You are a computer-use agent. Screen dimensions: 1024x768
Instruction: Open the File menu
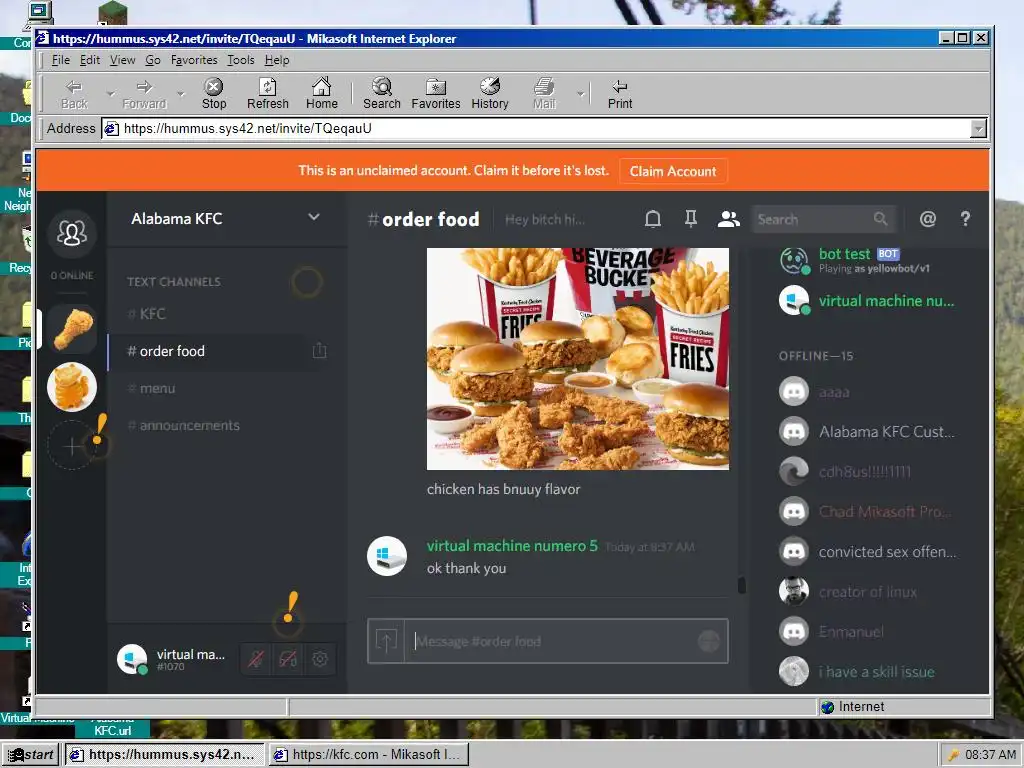[x=61, y=60]
